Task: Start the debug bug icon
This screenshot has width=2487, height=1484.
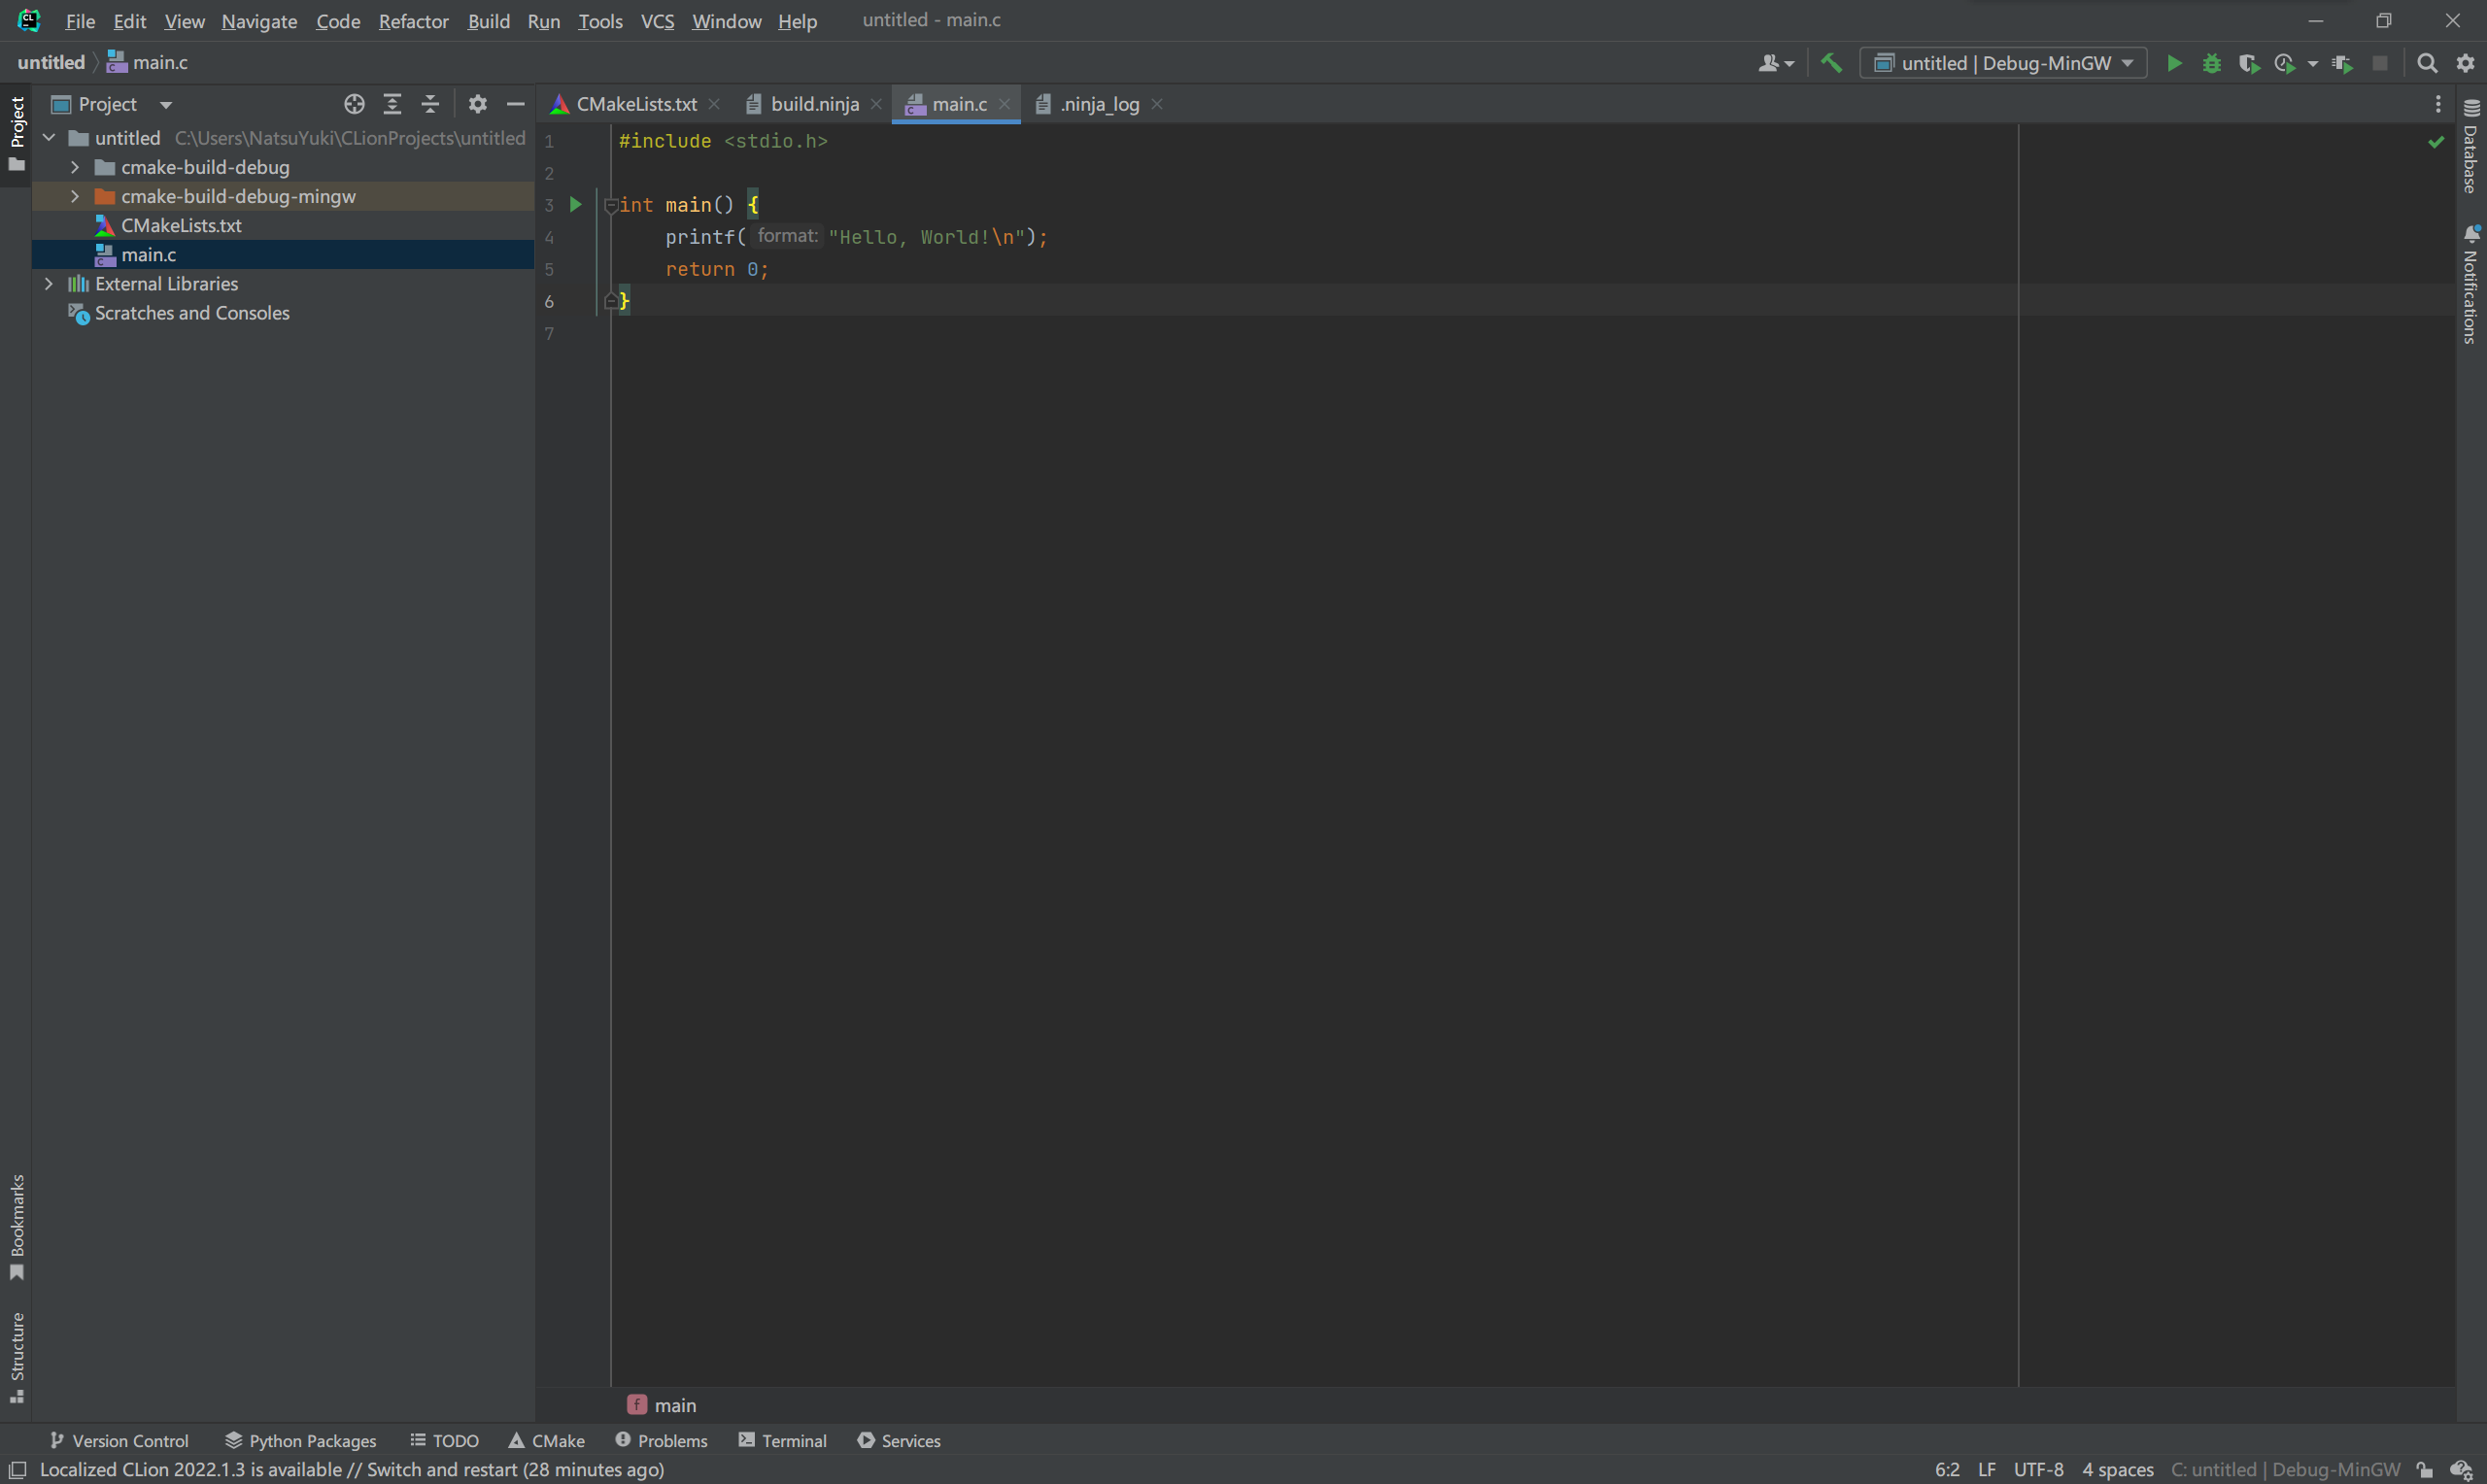Action: (2211, 63)
